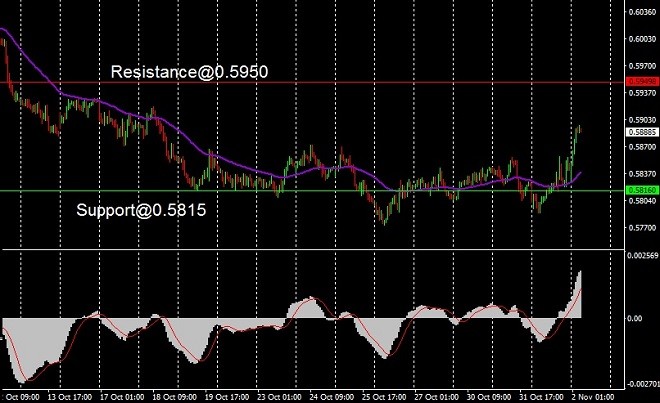The width and height of the screenshot is (660, 403).
Task: Click the -0.002701 indicator scale label
Action: click(x=642, y=384)
